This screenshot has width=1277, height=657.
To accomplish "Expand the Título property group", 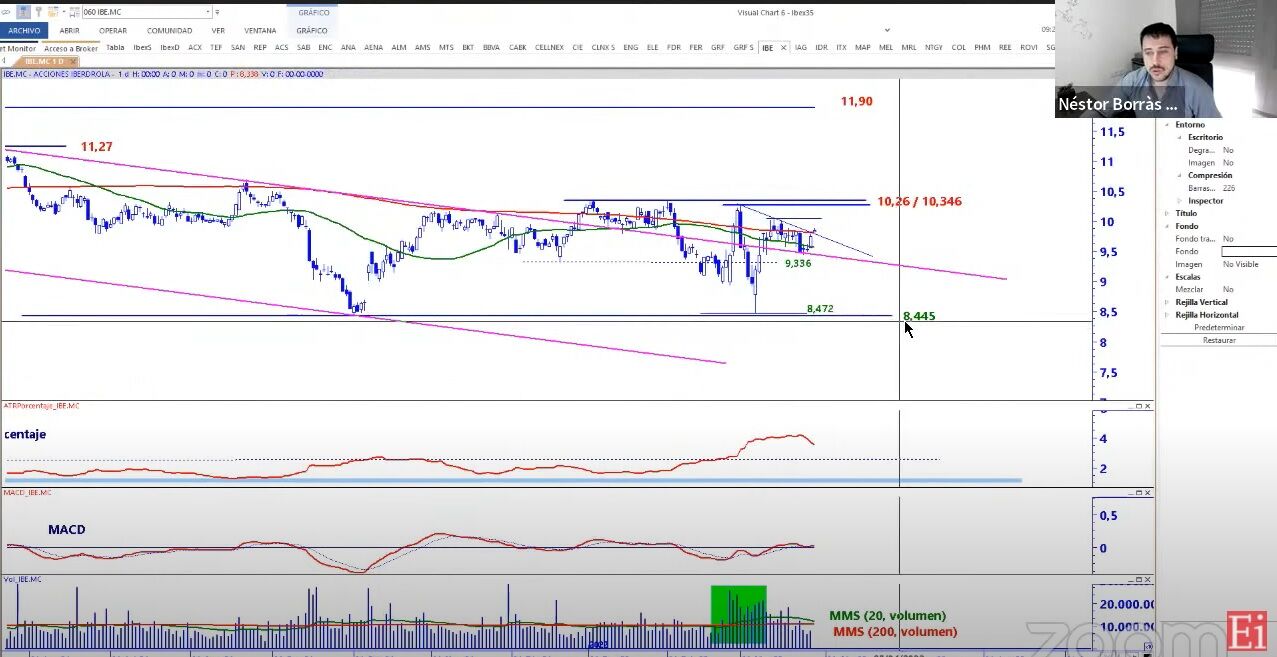I will (1167, 213).
